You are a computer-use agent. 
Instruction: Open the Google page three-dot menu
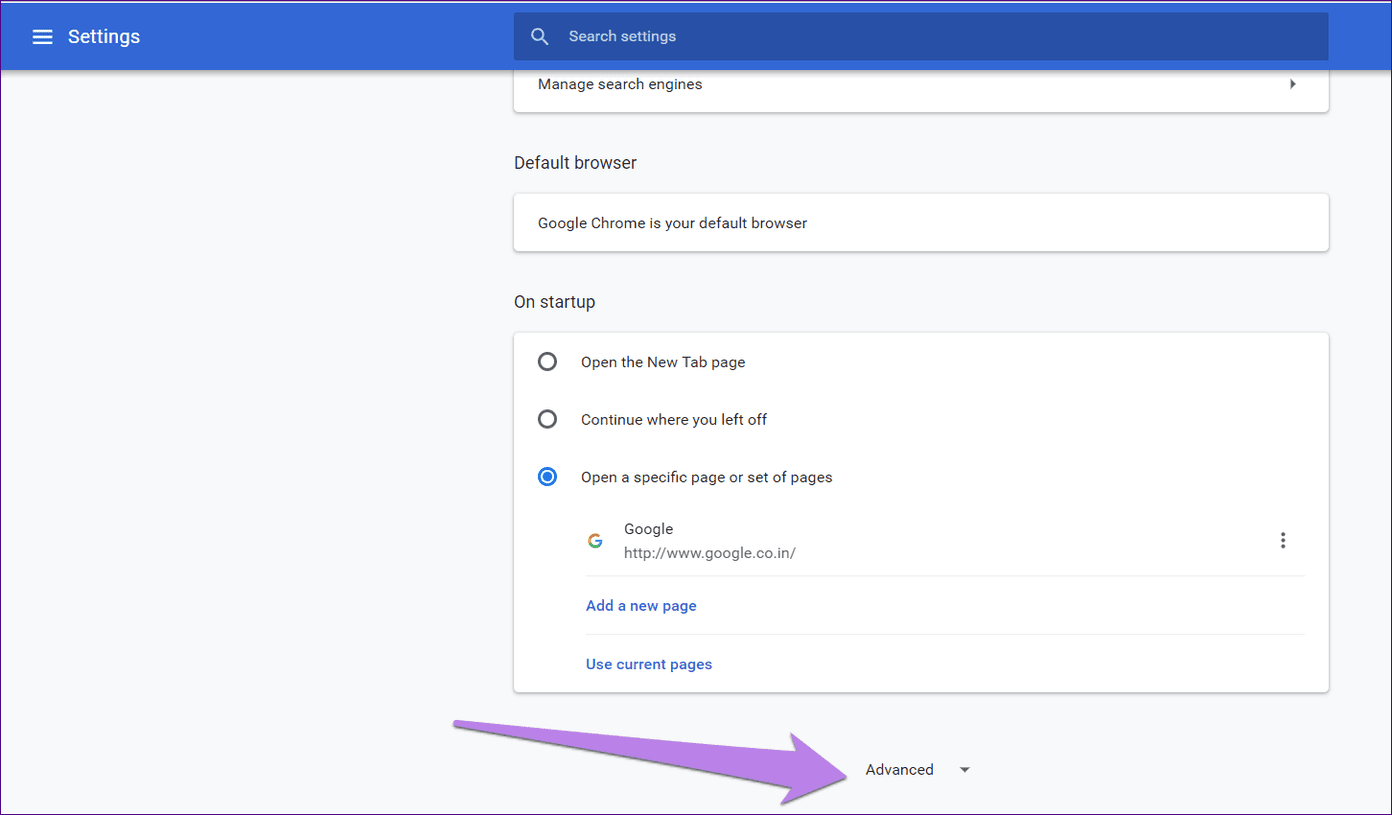pos(1283,541)
